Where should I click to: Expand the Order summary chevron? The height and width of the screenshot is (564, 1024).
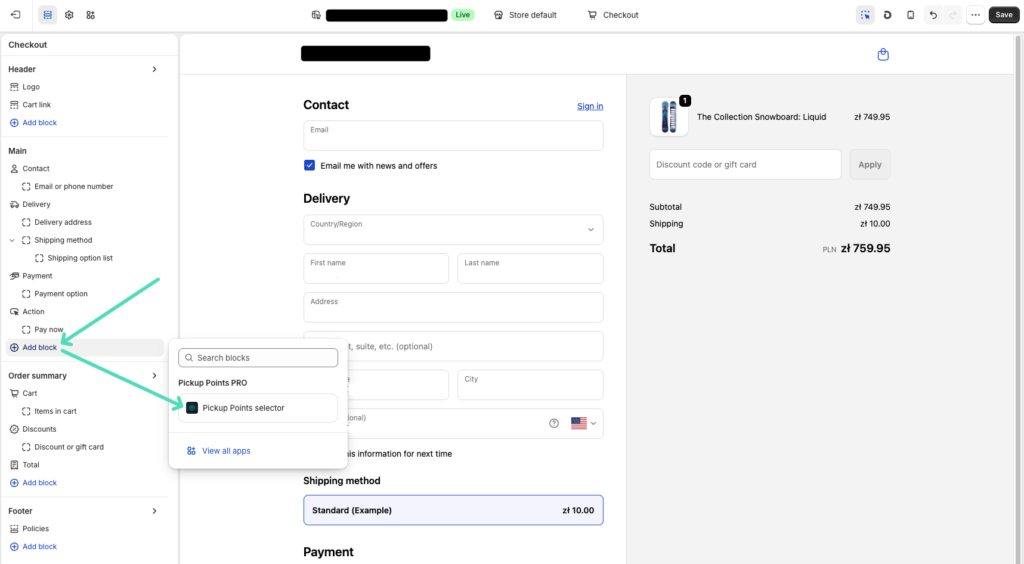[155, 376]
